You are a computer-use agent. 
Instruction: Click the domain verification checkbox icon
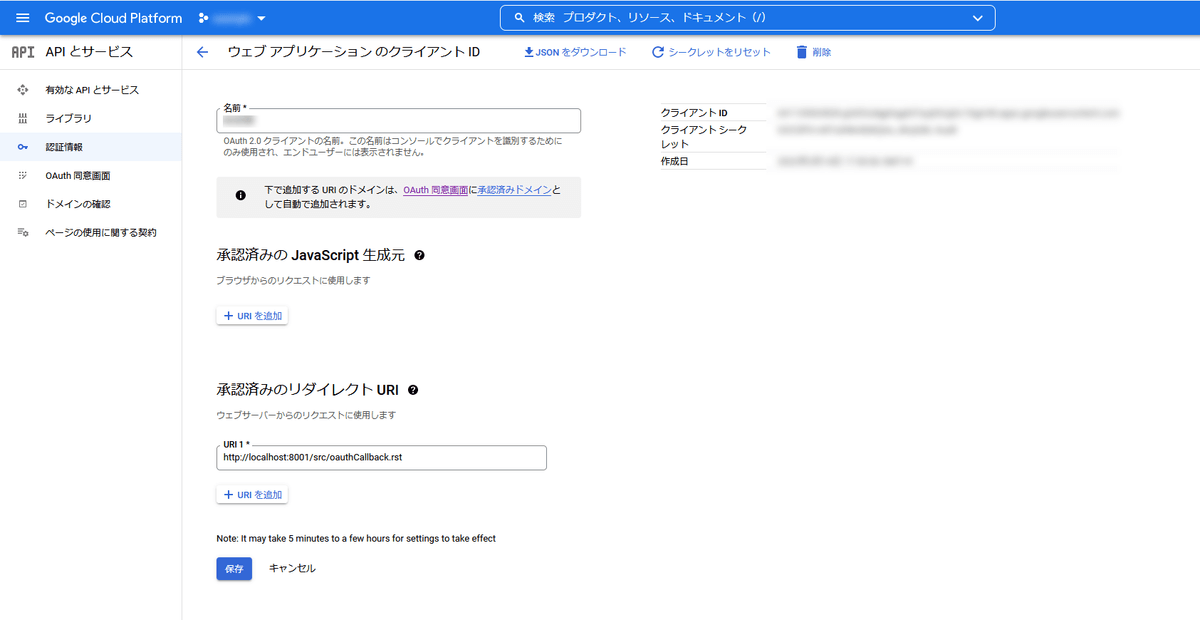click(23, 204)
